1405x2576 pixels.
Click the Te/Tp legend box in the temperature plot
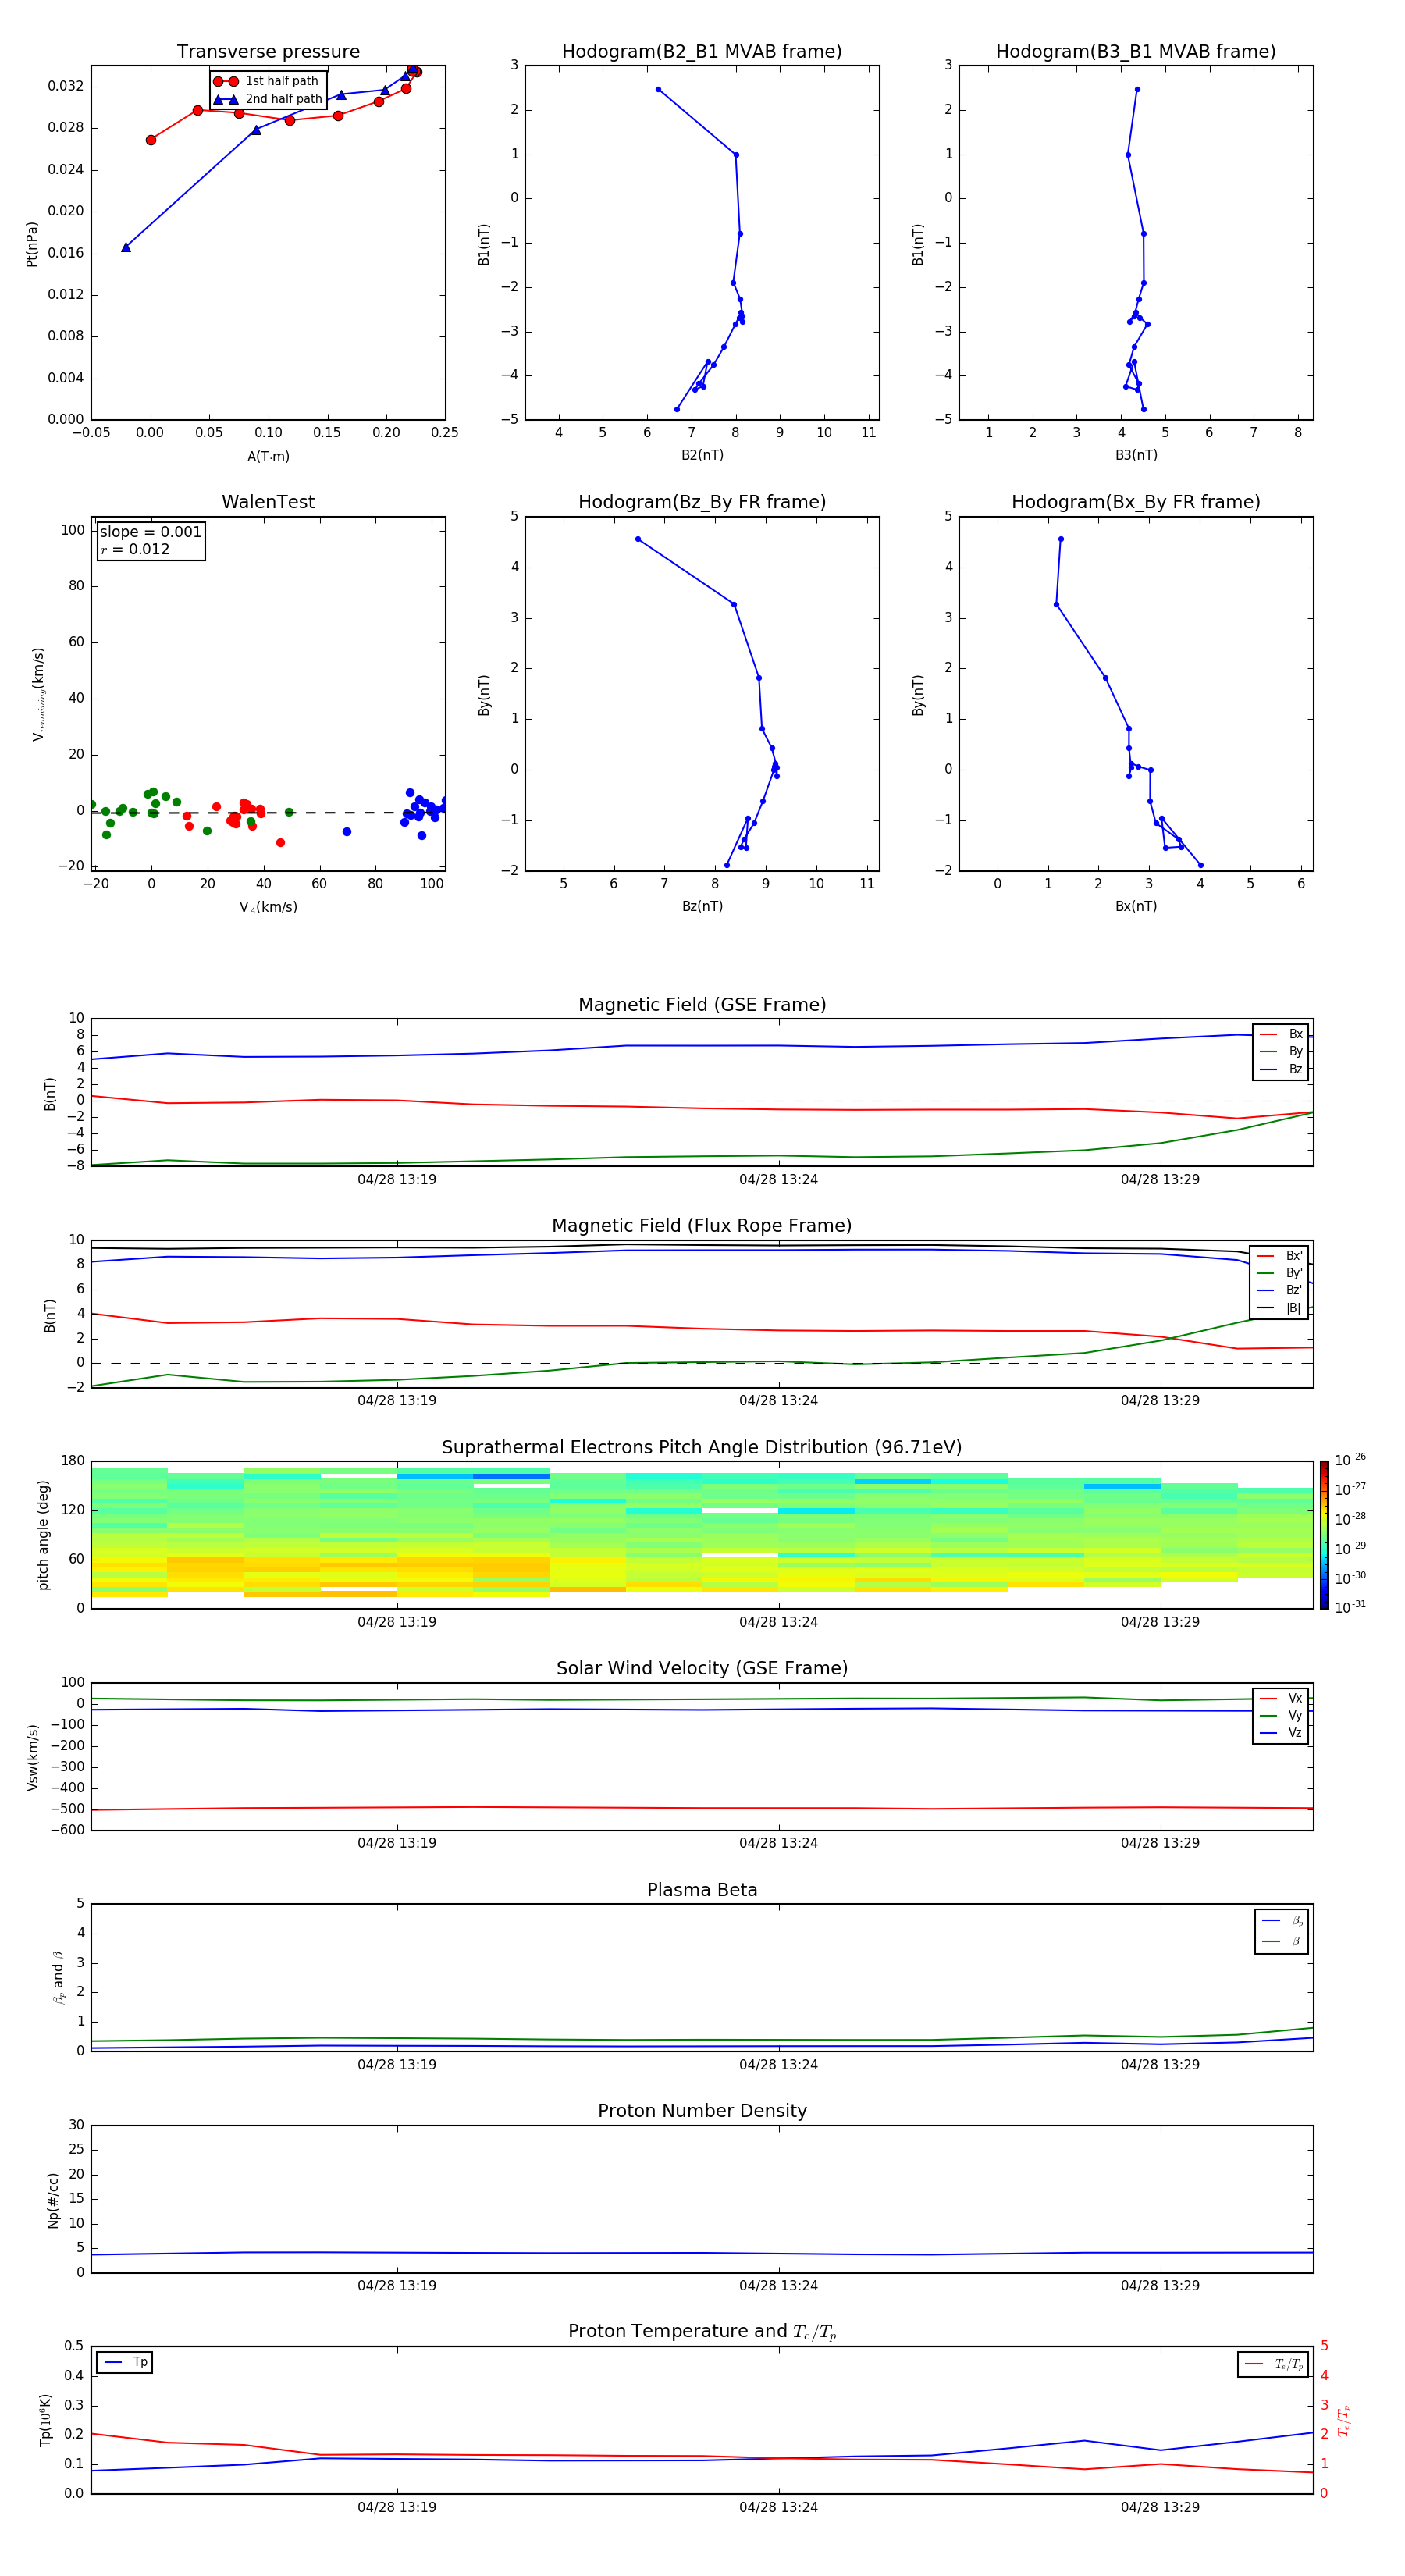point(1272,2364)
